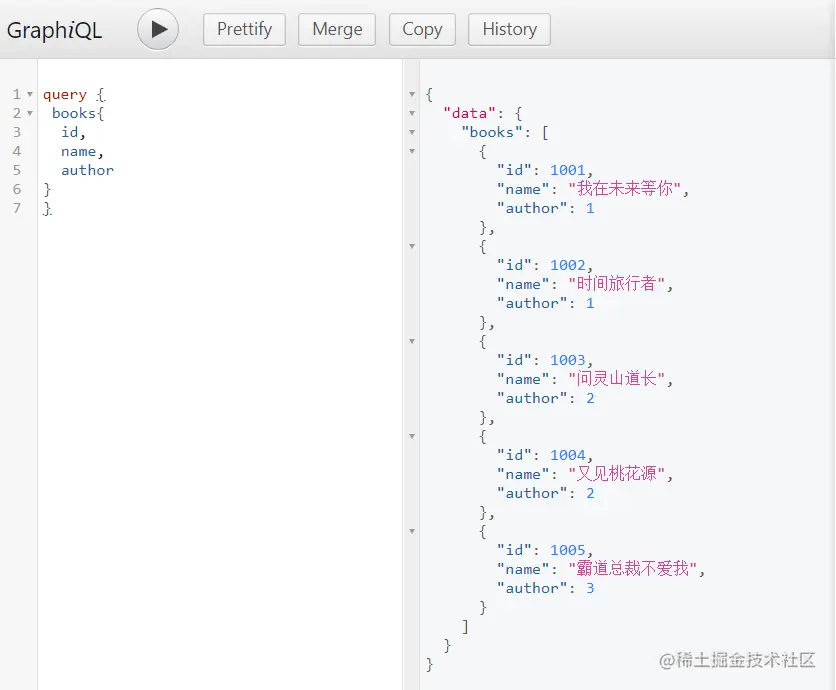Click the Prettify button

(244, 29)
